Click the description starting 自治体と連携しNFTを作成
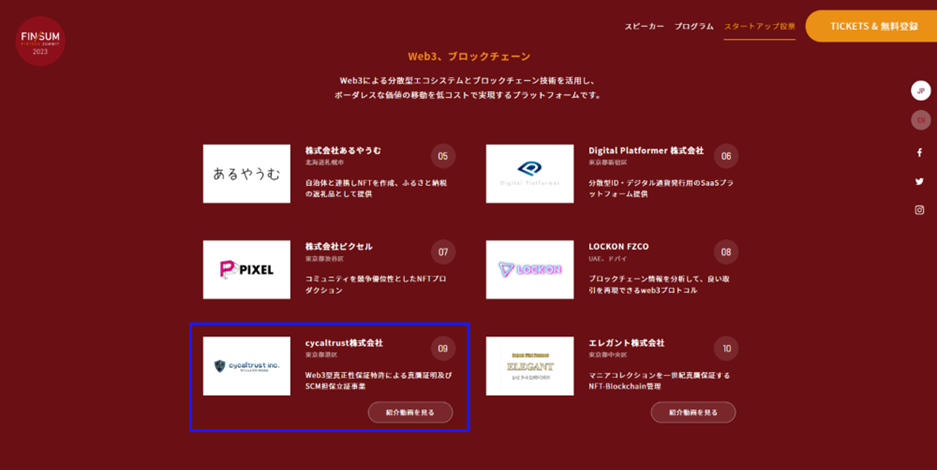 [376, 188]
